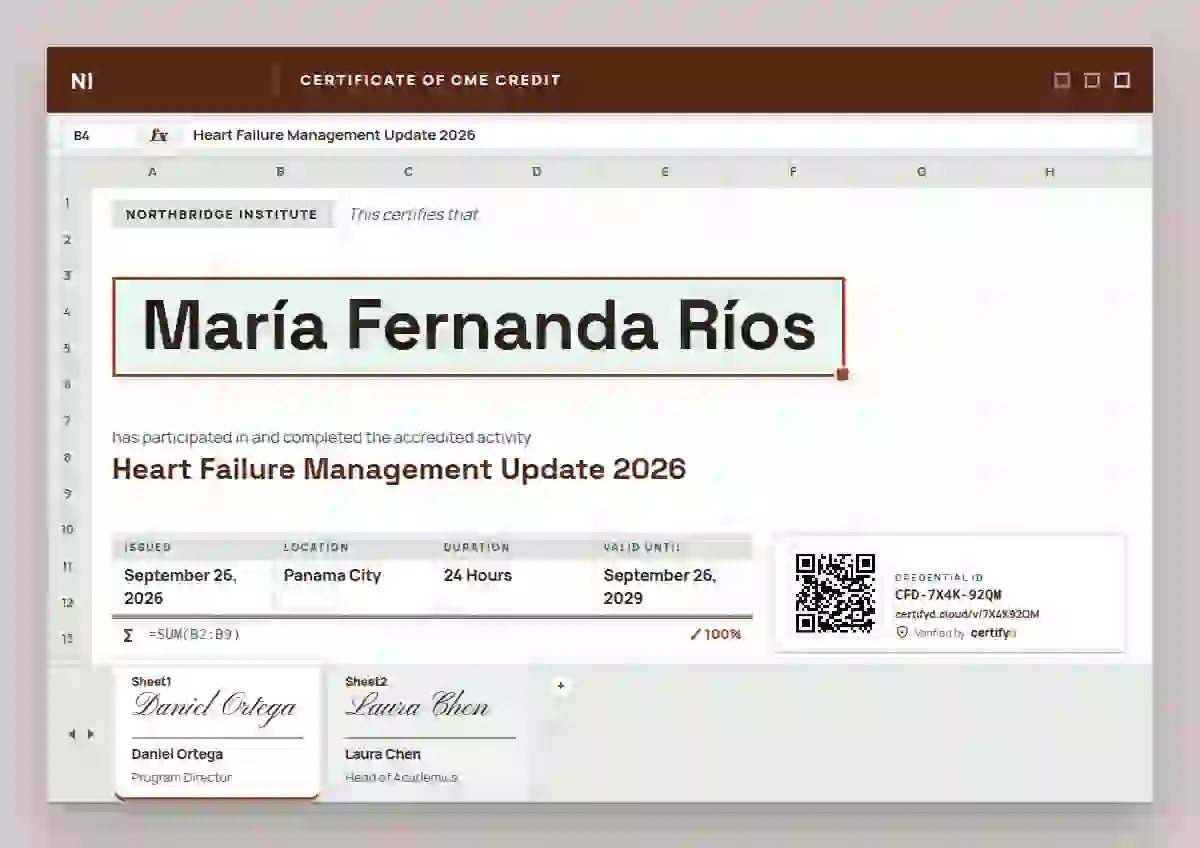Click the Program Director title text

click(182, 777)
